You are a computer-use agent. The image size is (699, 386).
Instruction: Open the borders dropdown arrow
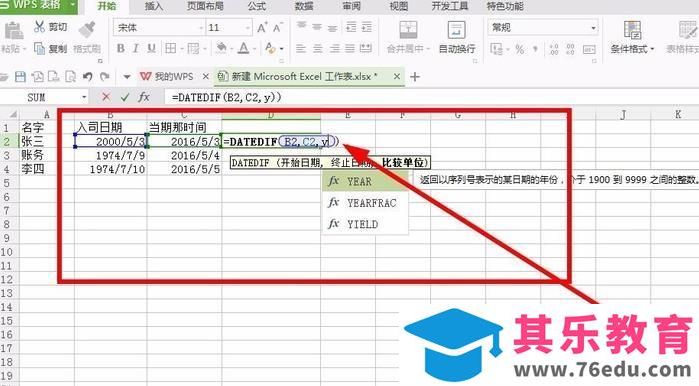coord(182,49)
